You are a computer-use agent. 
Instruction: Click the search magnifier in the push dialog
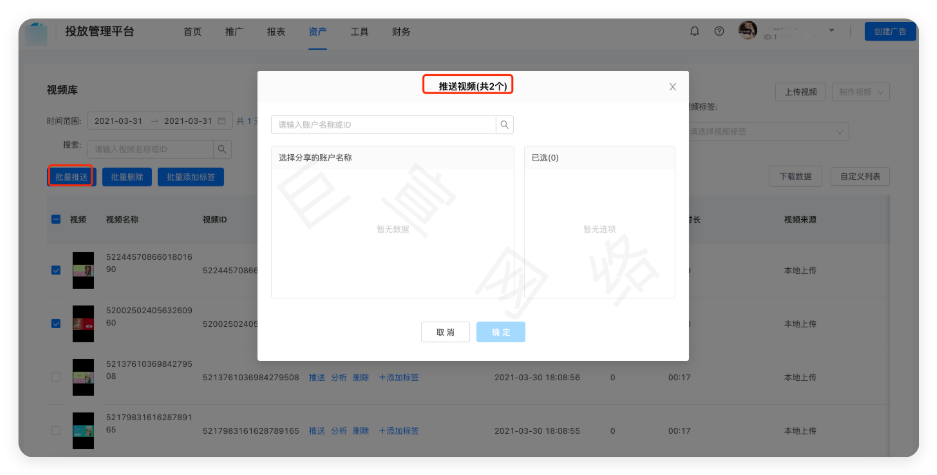point(504,125)
